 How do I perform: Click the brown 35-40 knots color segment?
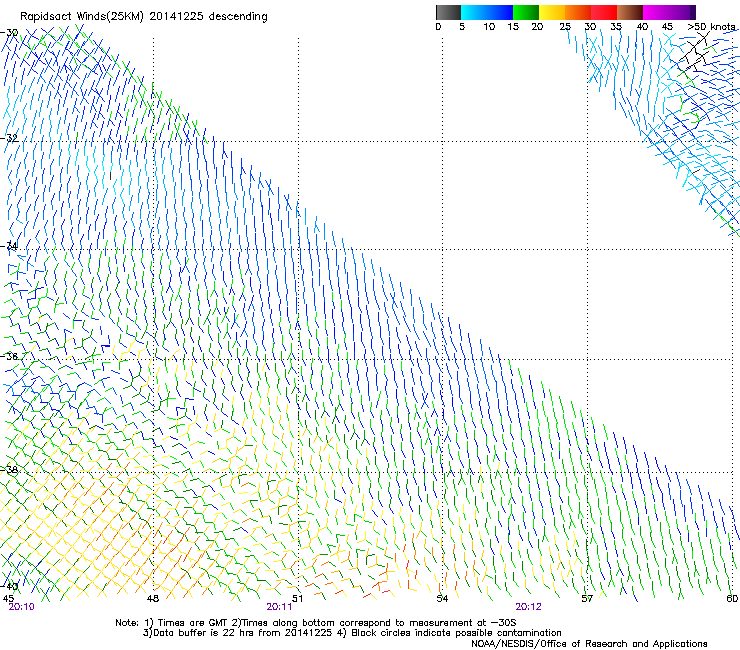[x=630, y=12]
